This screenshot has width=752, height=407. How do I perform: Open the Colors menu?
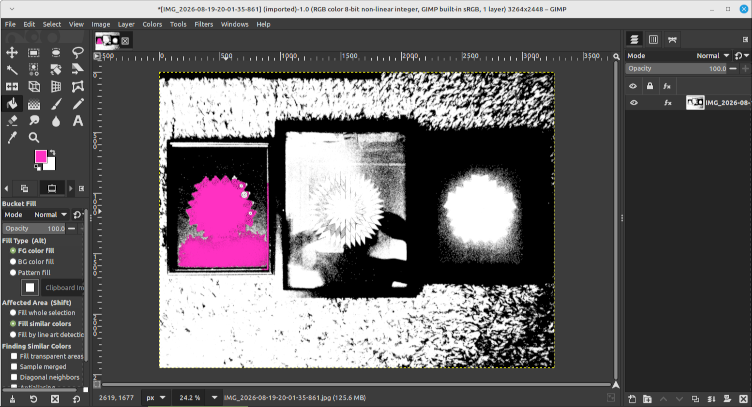point(152,24)
